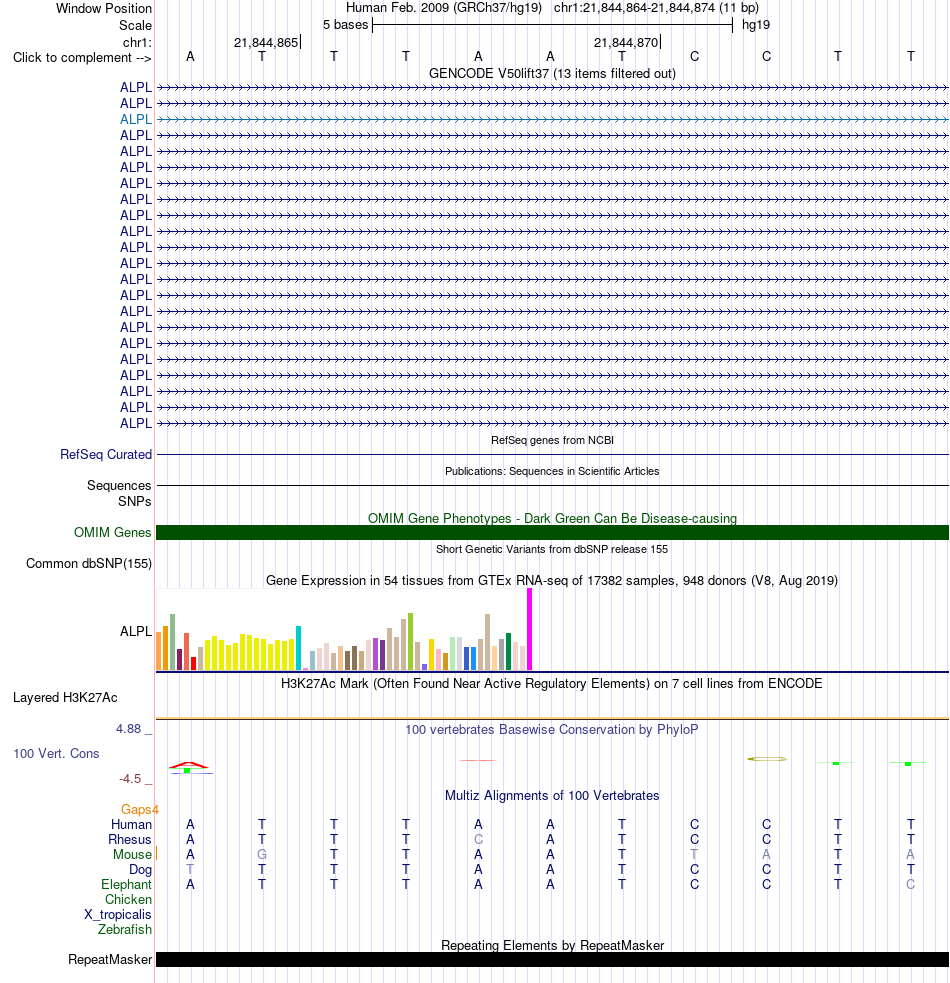Image resolution: width=950 pixels, height=983 pixels.
Task: Select the 'Rhesus' alignment row label
Action: tap(130, 839)
